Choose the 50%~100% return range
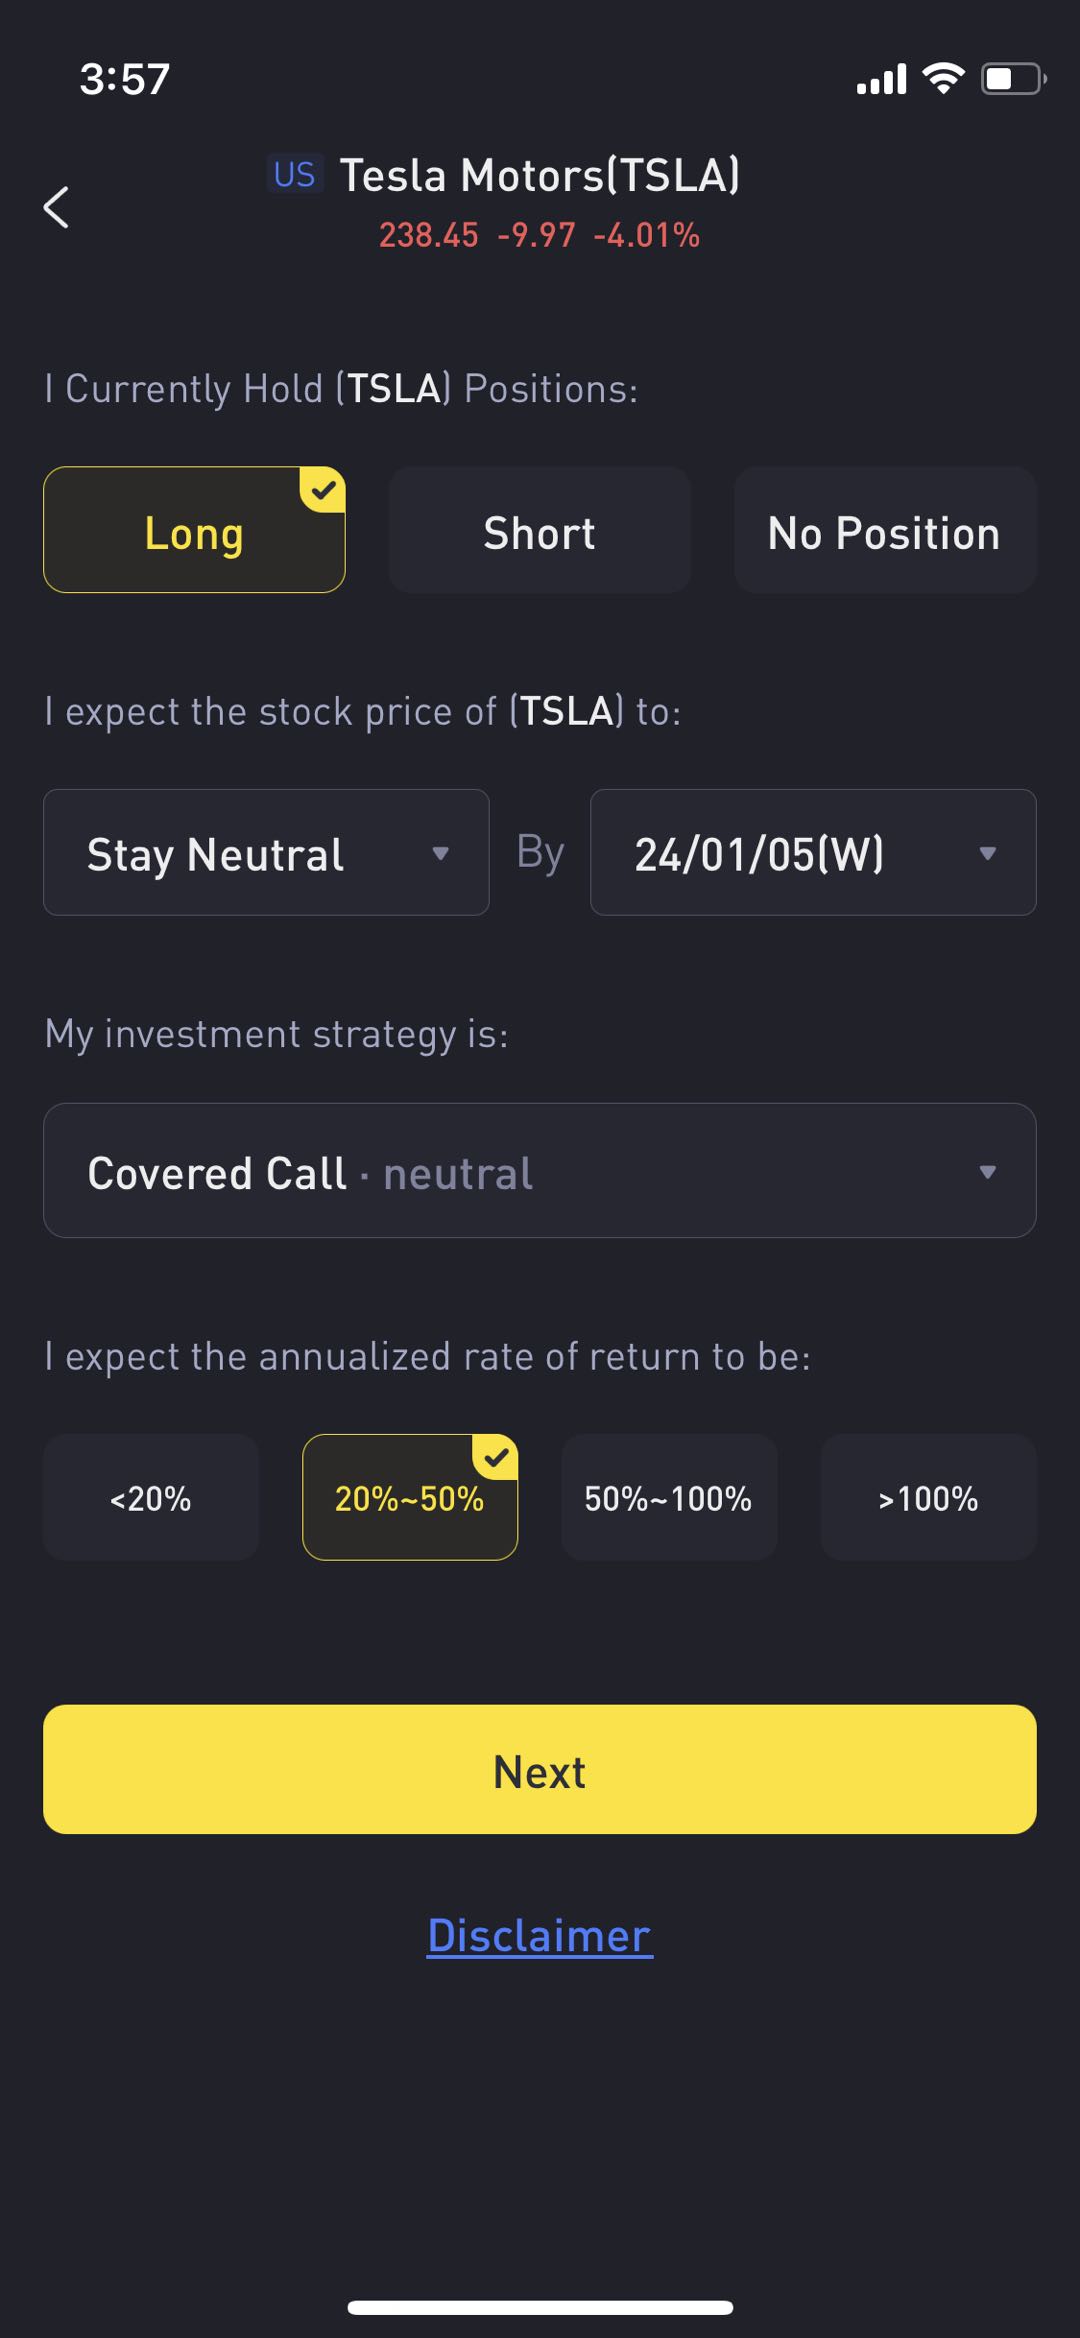 [x=669, y=1497]
